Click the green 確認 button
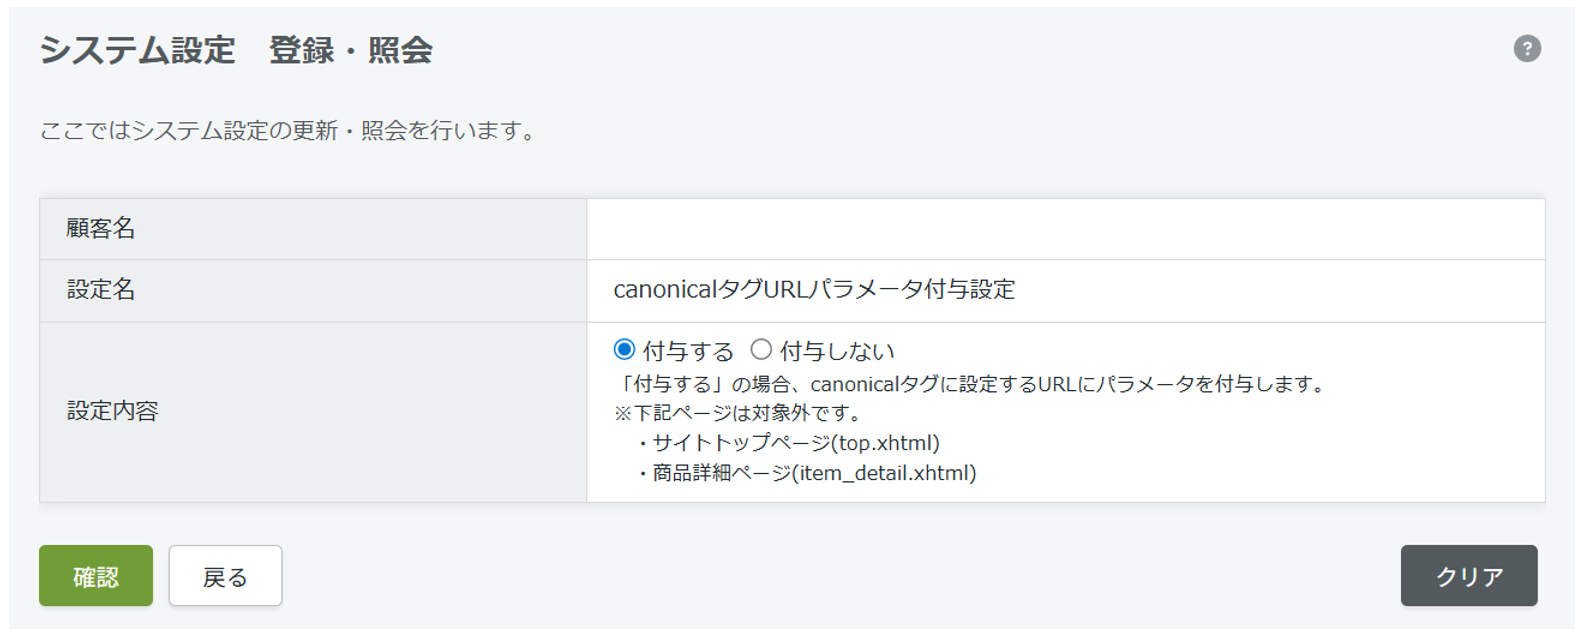Image resolution: width=1582 pixels, height=636 pixels. coord(96,576)
